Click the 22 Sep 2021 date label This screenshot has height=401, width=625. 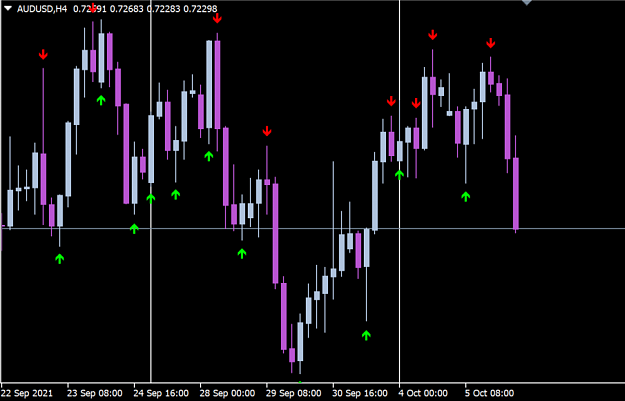tap(27, 393)
